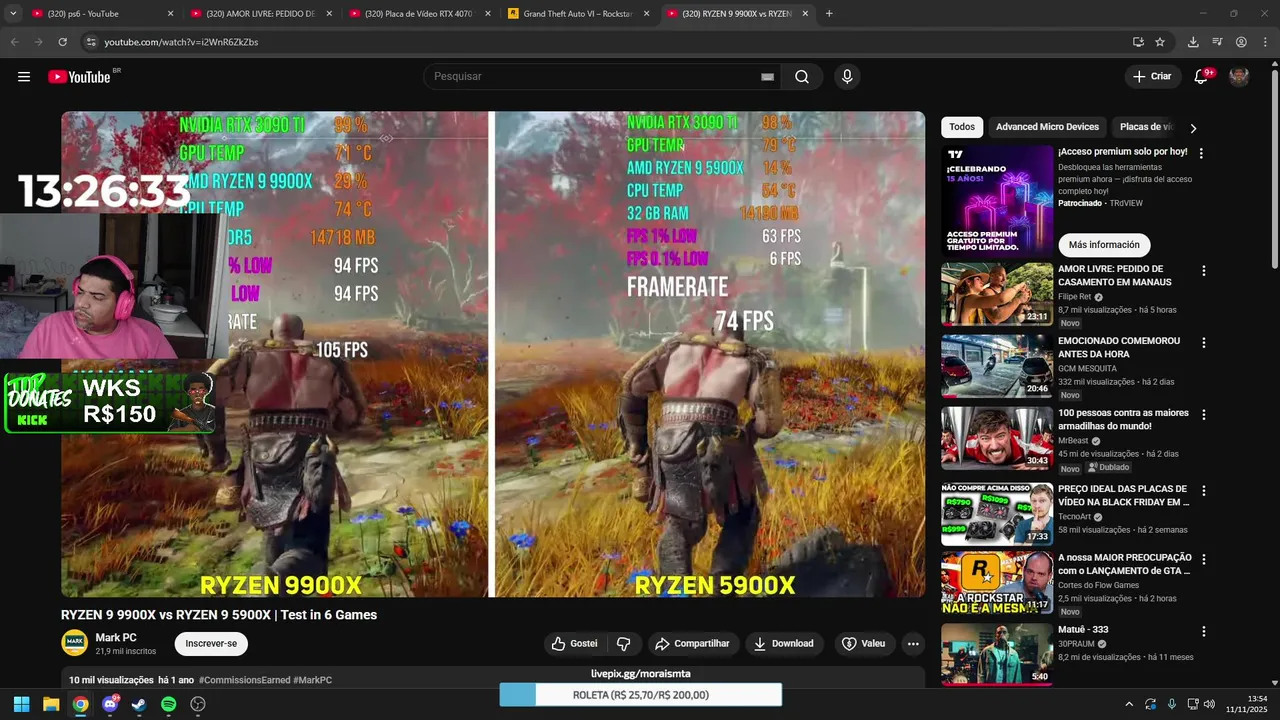Open Windows Start menu
The image size is (1280, 720).
pos(21,704)
